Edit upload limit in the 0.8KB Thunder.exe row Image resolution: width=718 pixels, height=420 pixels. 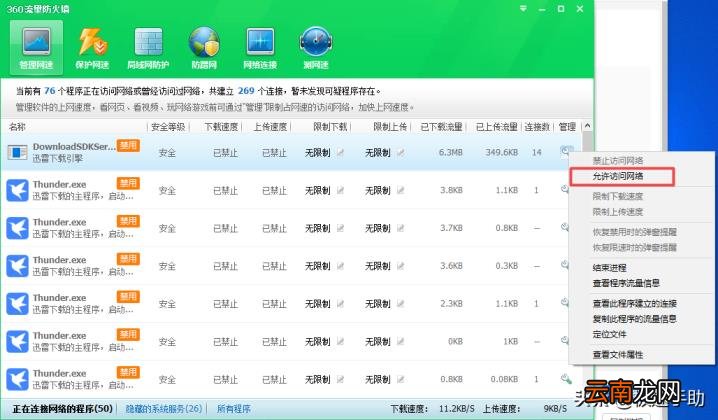pyautogui.click(x=401, y=379)
